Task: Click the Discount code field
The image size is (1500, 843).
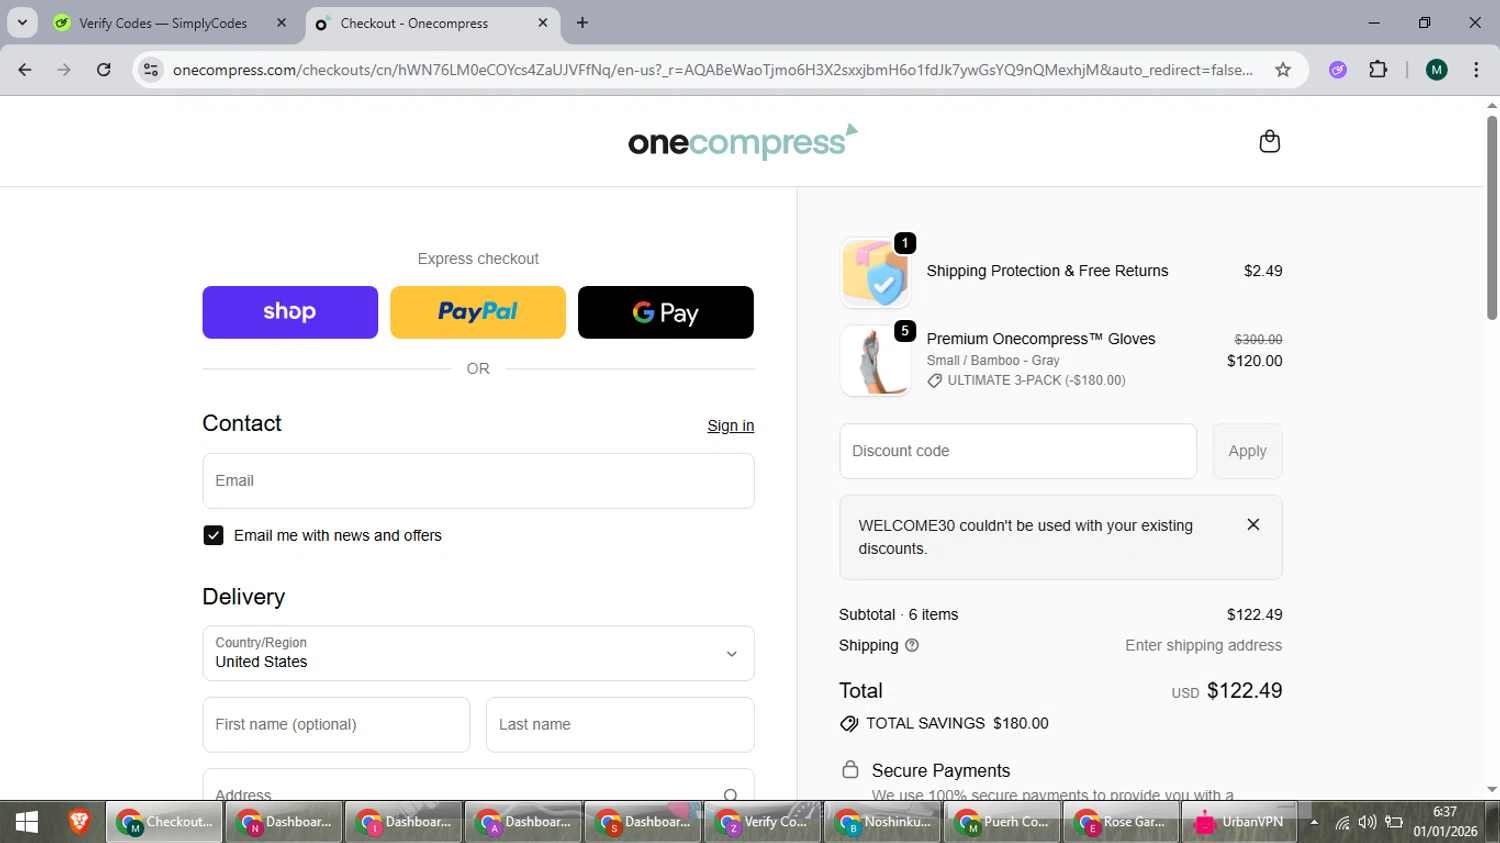Action: 1018,451
